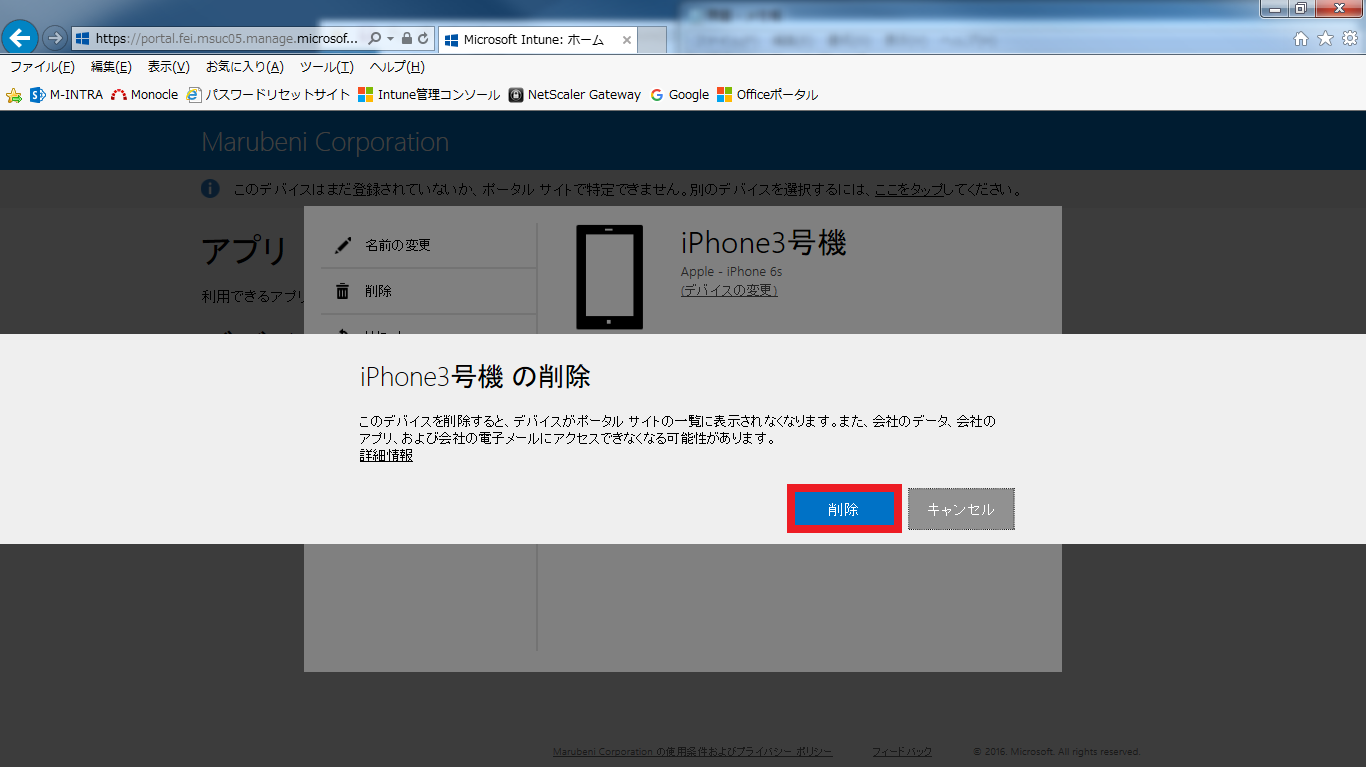The height and width of the screenshot is (768, 1366).
Task: Click the info icon beside the device notice
Action: tap(210, 188)
